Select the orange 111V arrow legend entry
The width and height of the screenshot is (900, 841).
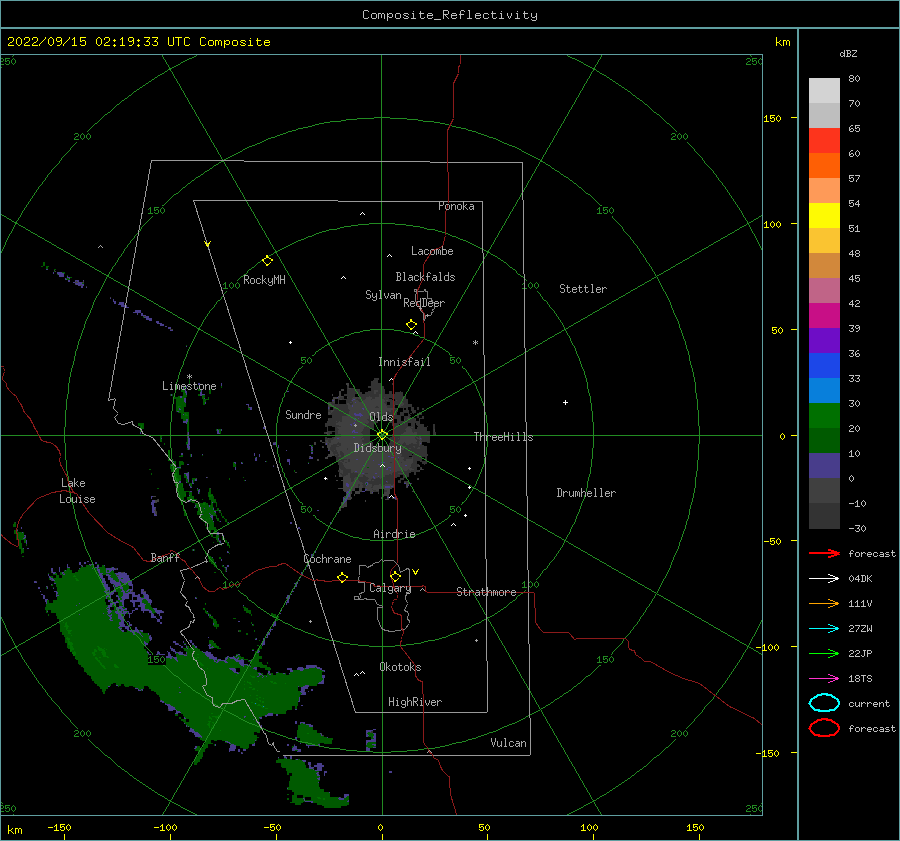824,603
